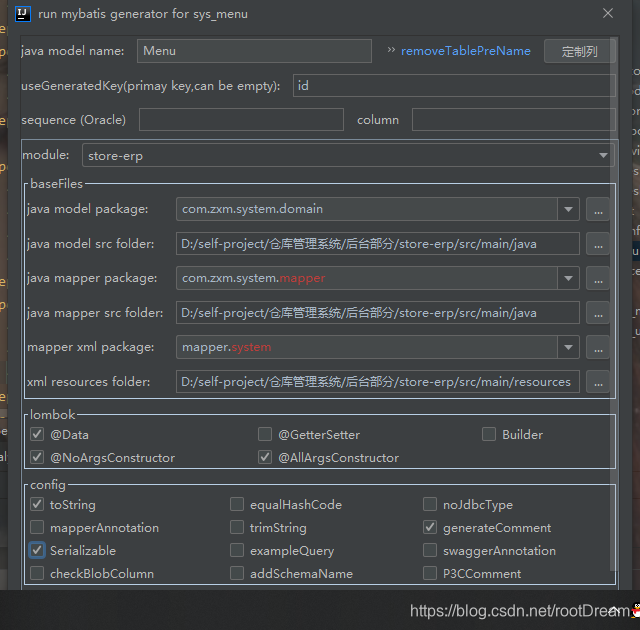Enable the addSchemaName checkbox
The height and width of the screenshot is (630, 640).
point(237,573)
